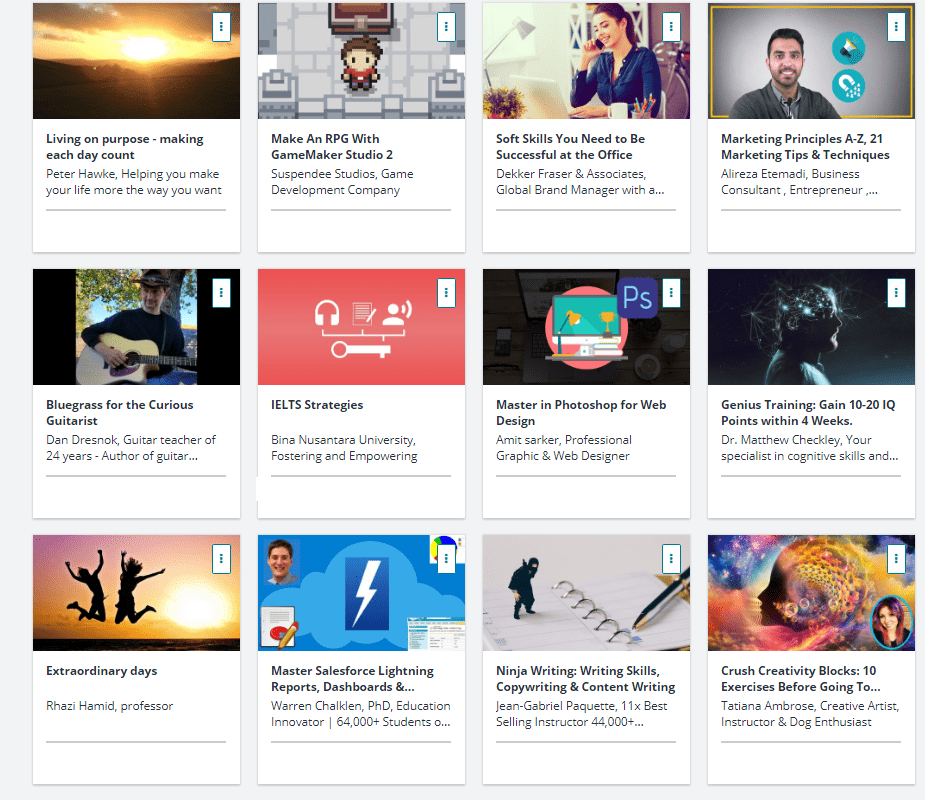925x800 pixels.
Task: Click kebab menu on Soft Skills course card
Action: (671, 27)
